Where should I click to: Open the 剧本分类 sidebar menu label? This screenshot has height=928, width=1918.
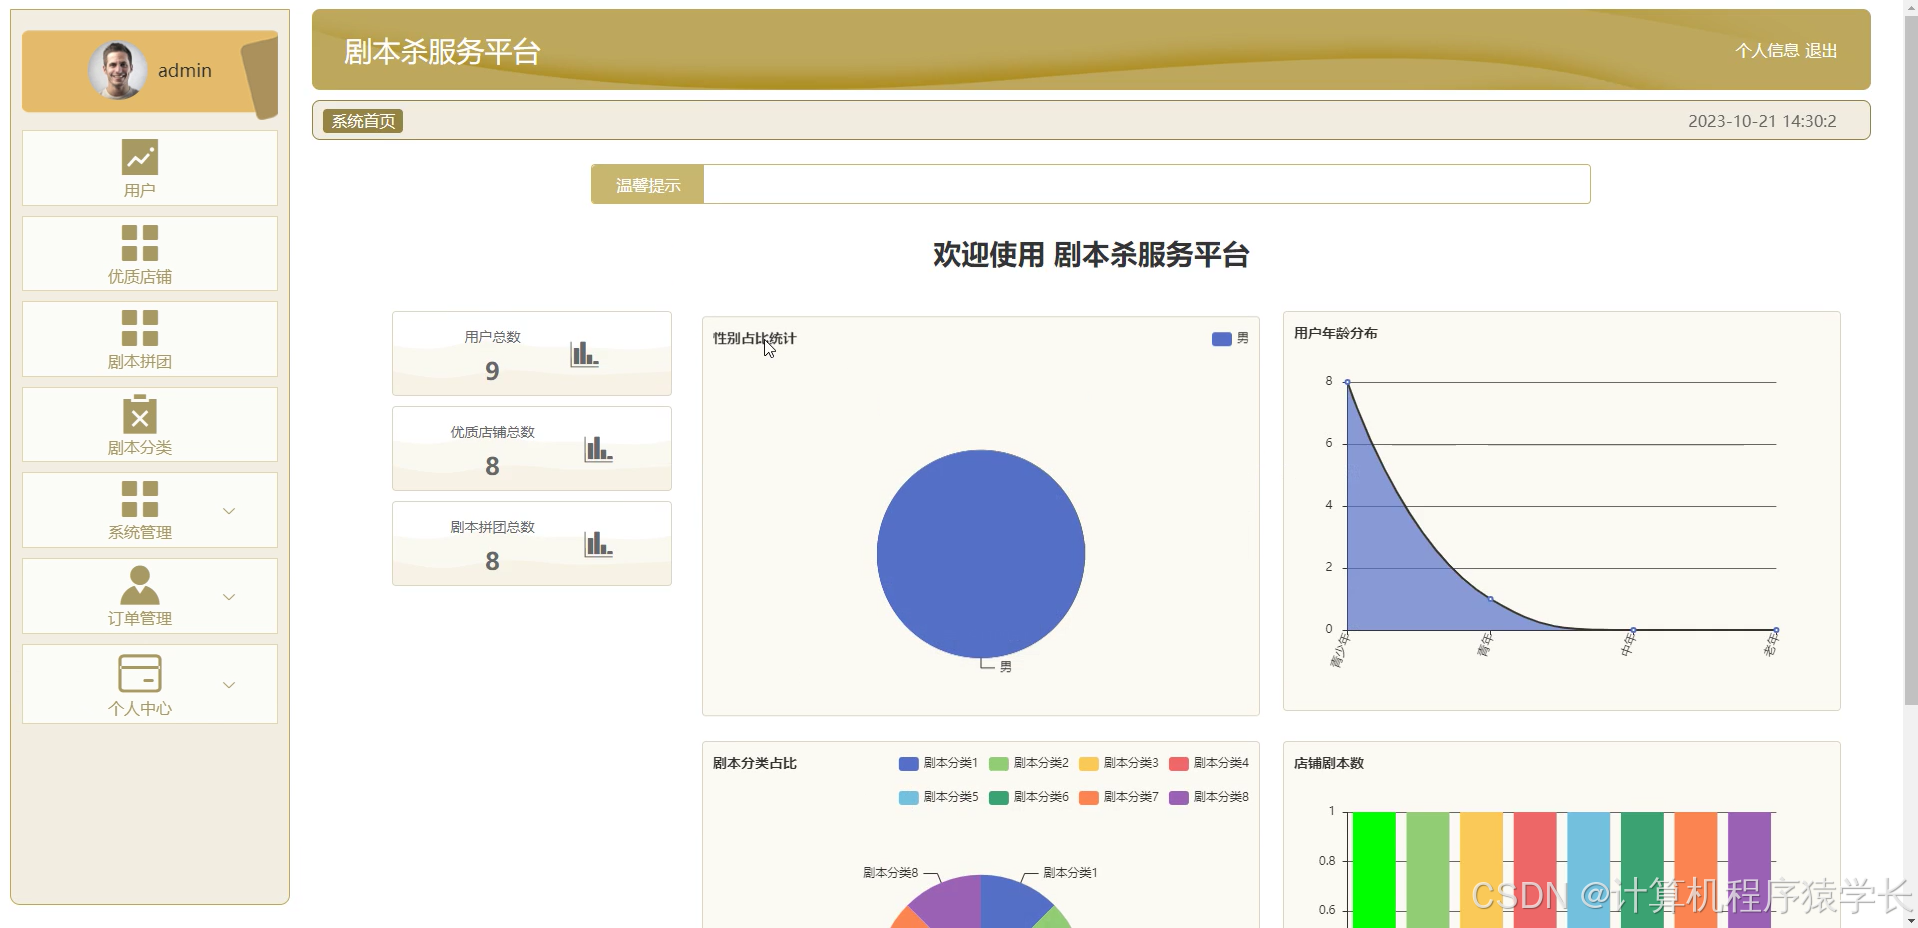140,448
